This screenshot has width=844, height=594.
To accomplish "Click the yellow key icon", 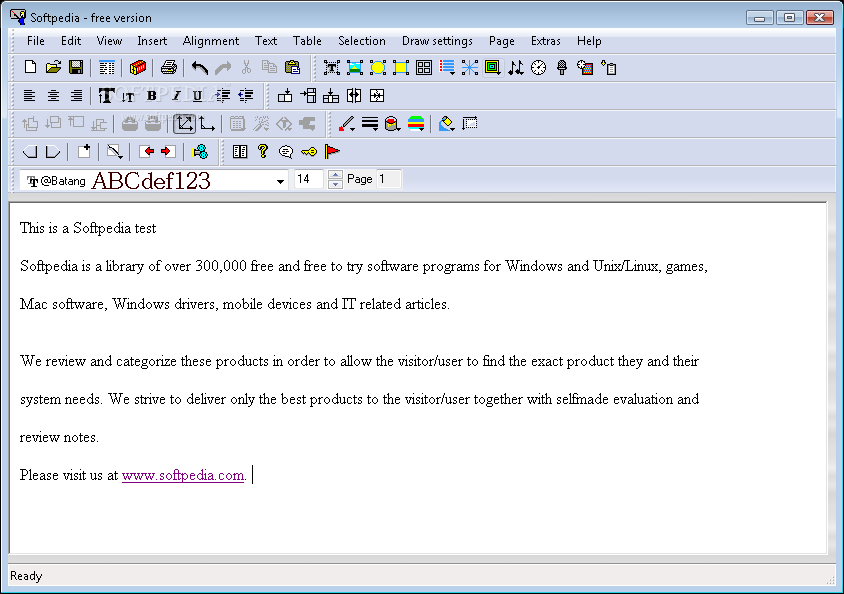I will (x=309, y=152).
